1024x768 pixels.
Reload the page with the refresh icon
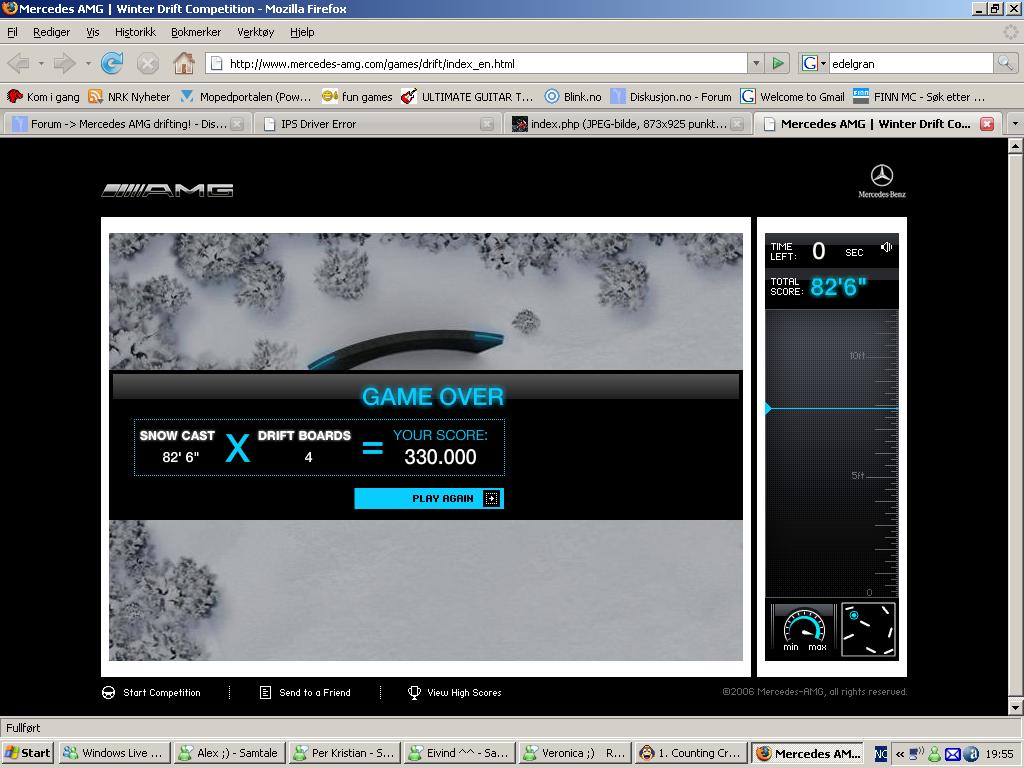point(112,63)
